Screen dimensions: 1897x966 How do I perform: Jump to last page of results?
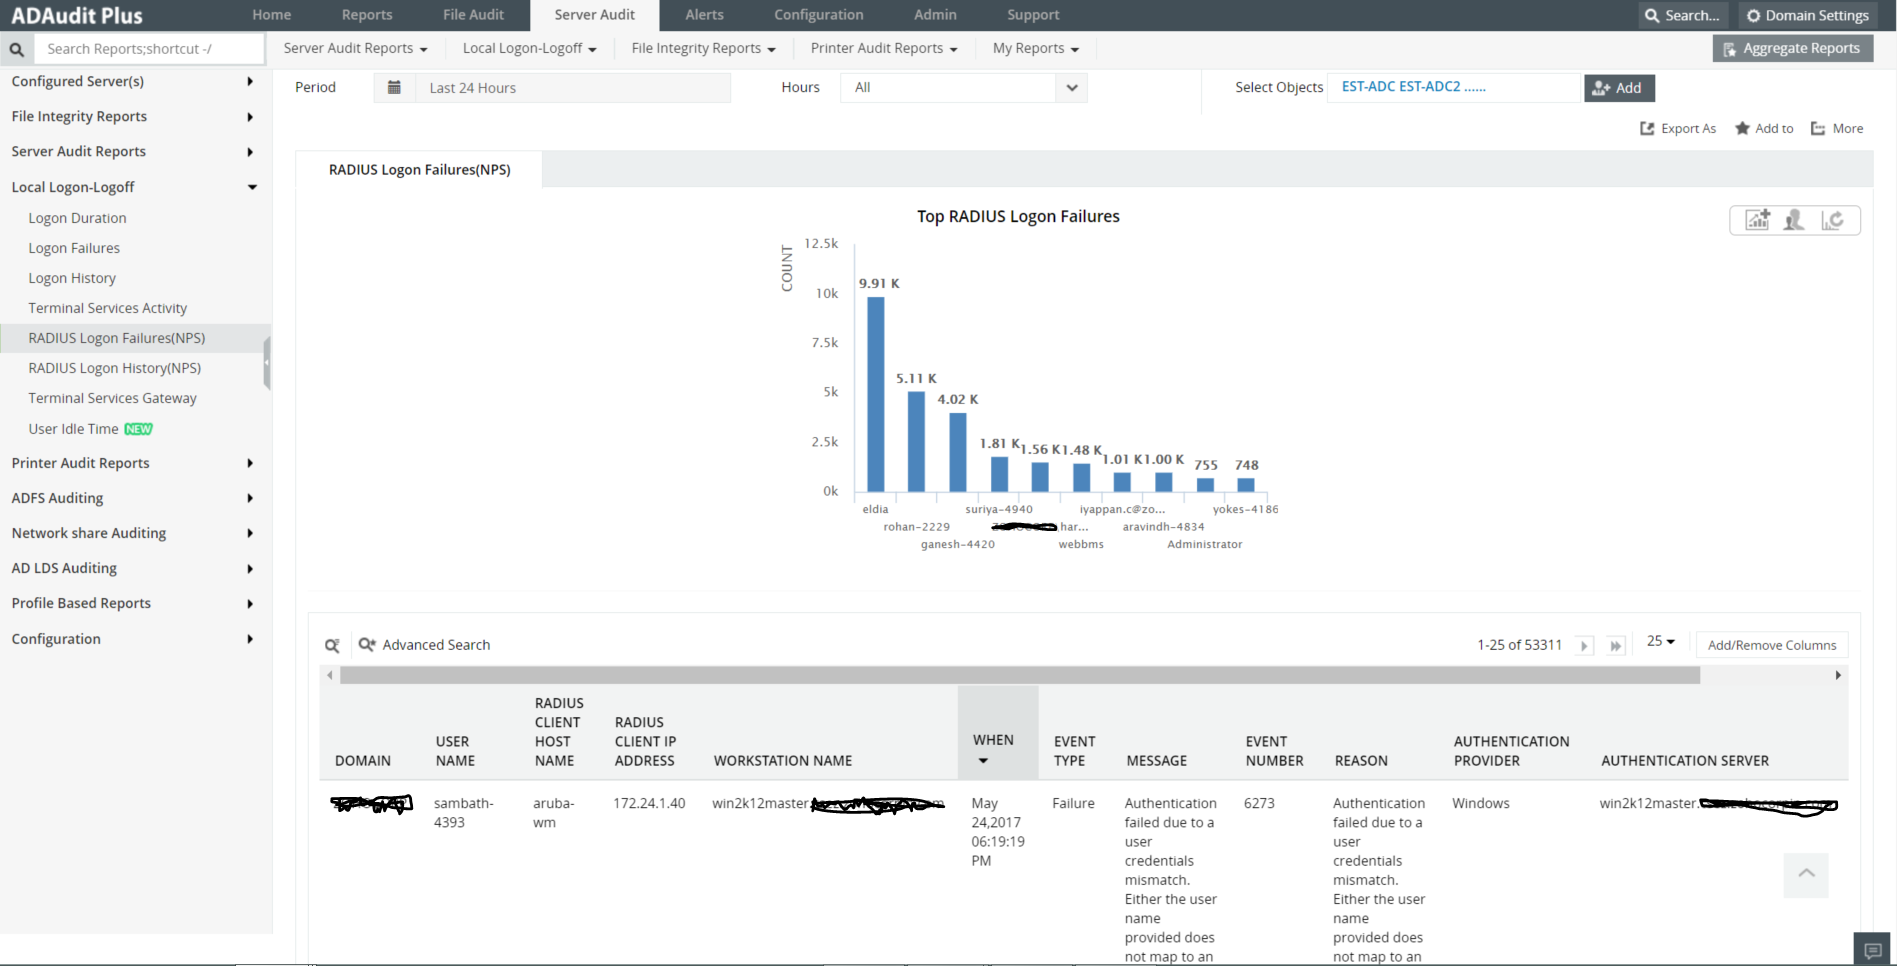point(1615,646)
